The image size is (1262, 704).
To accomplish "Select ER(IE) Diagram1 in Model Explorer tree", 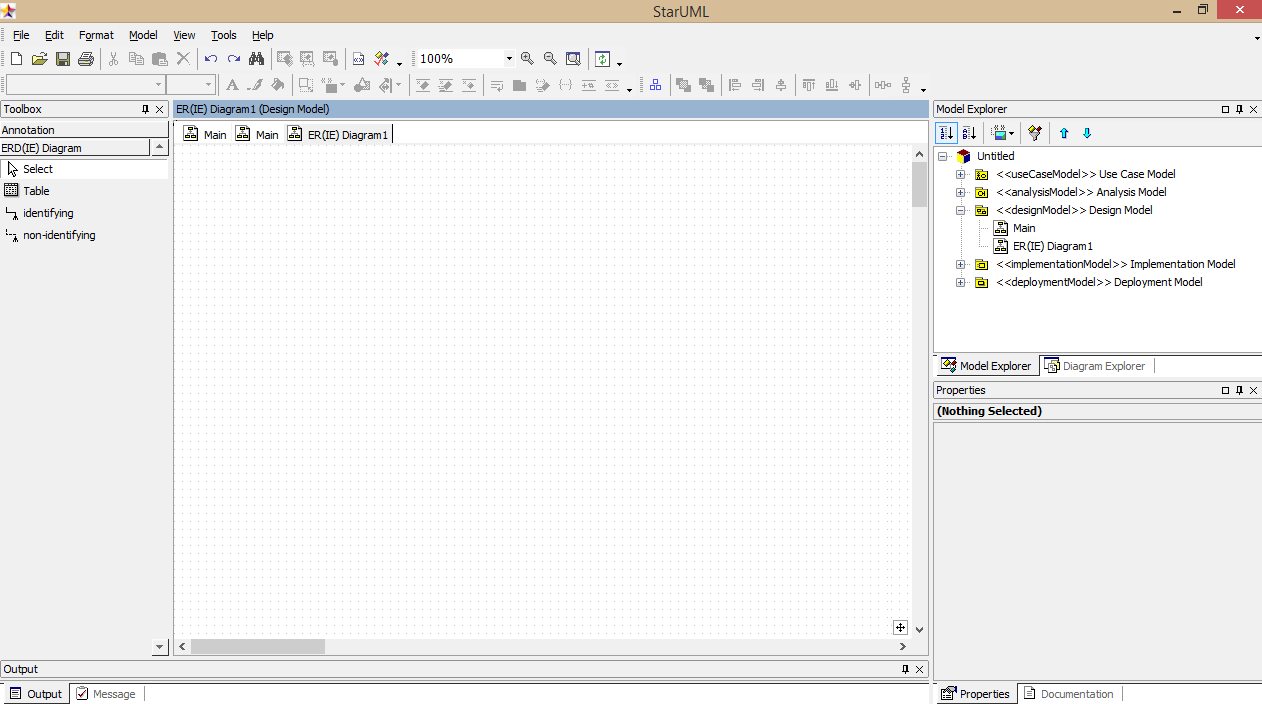I will (1053, 246).
